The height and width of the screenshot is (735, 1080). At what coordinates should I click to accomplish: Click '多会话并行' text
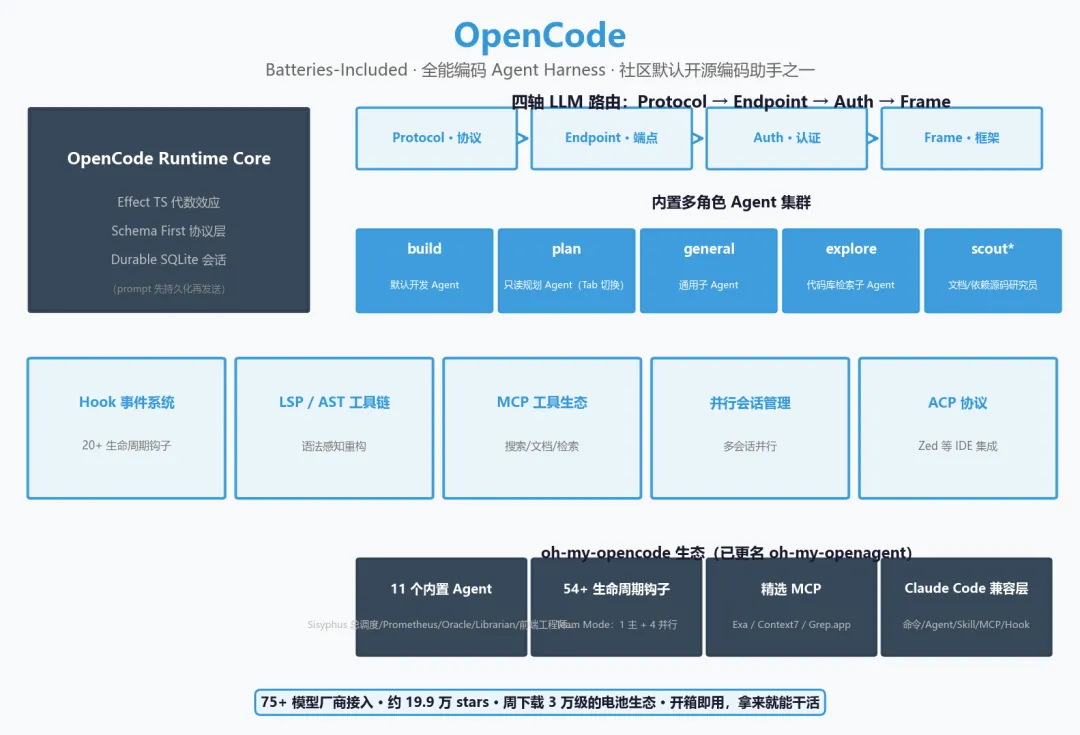click(750, 446)
